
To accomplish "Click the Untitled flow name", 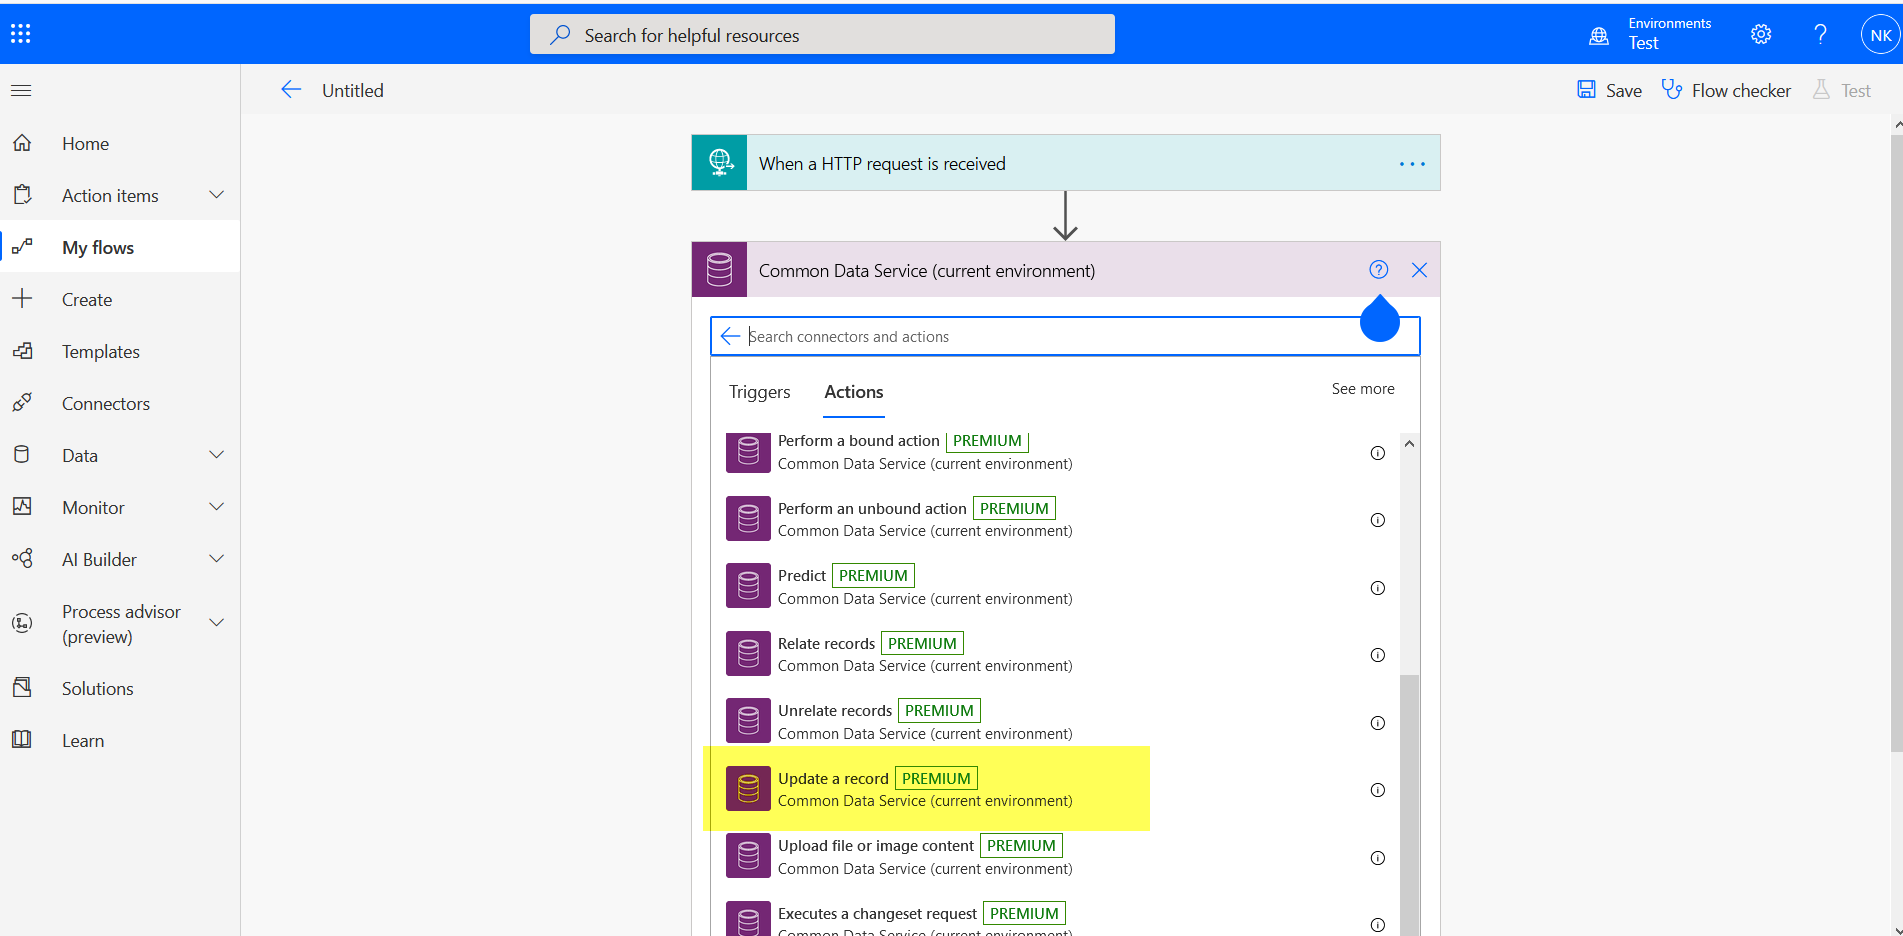I will (x=353, y=91).
